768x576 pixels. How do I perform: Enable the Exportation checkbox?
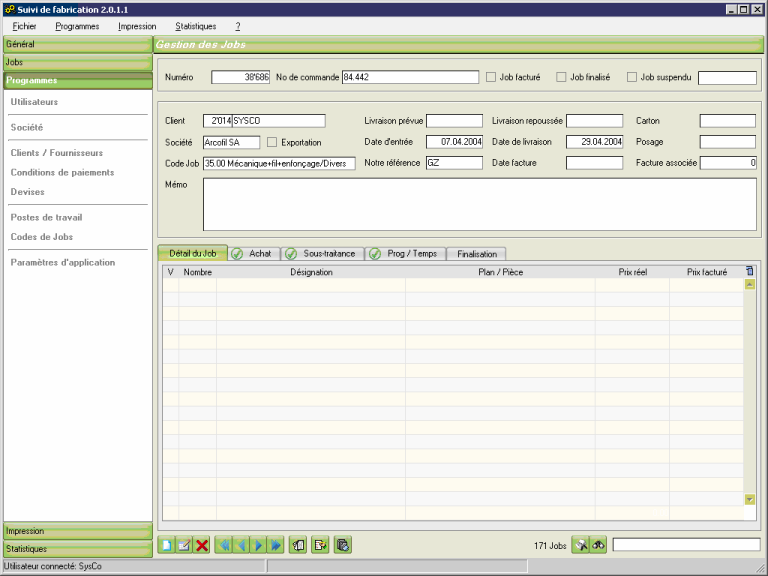click(272, 142)
